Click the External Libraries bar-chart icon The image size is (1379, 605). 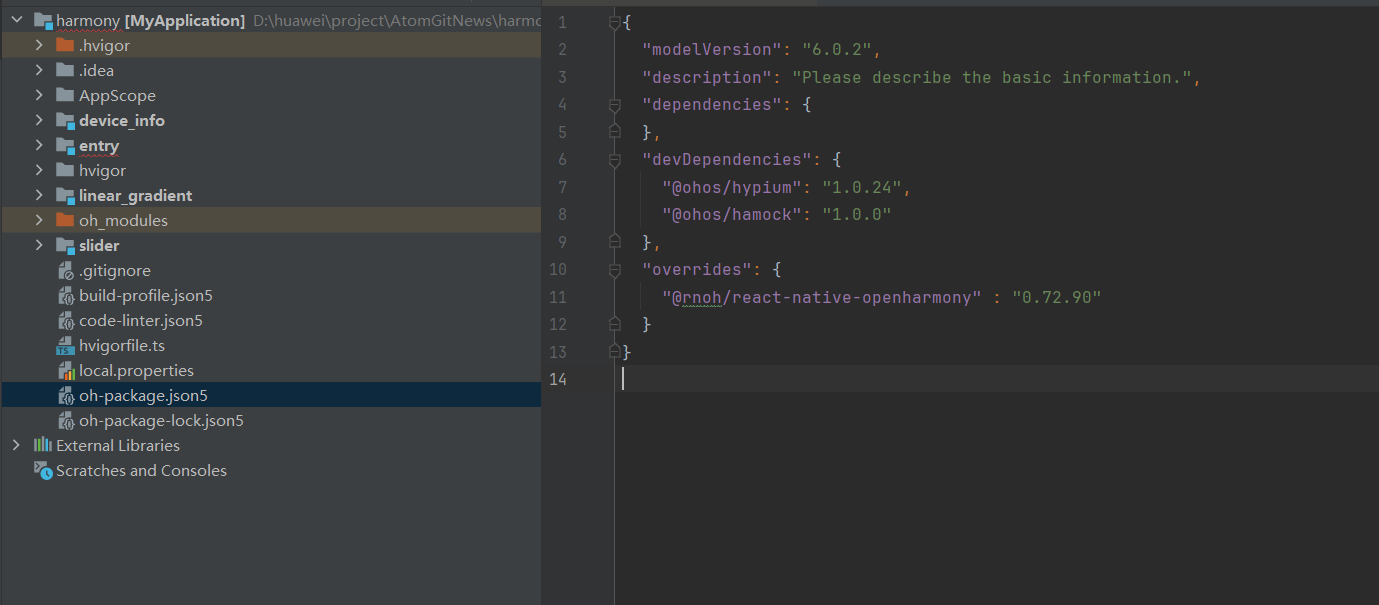point(43,445)
